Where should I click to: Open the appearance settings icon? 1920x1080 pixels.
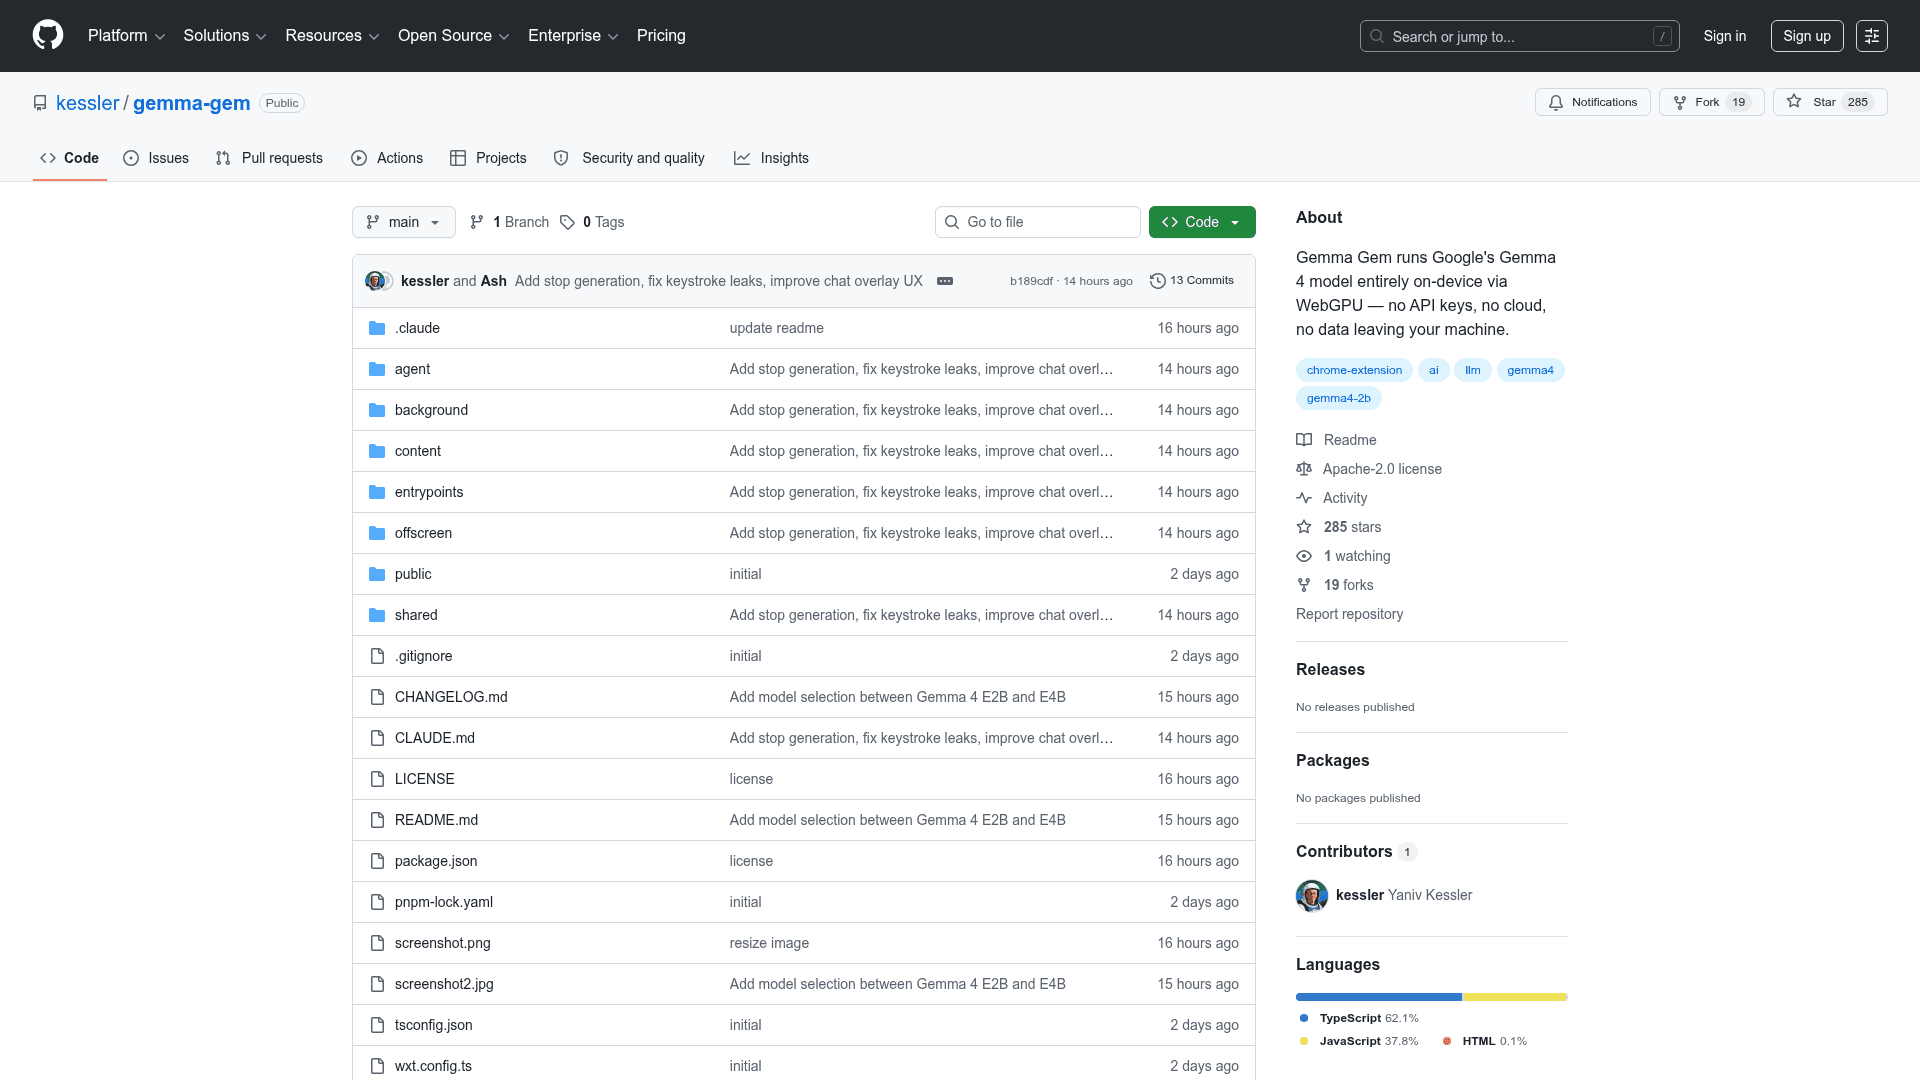pos(1871,36)
